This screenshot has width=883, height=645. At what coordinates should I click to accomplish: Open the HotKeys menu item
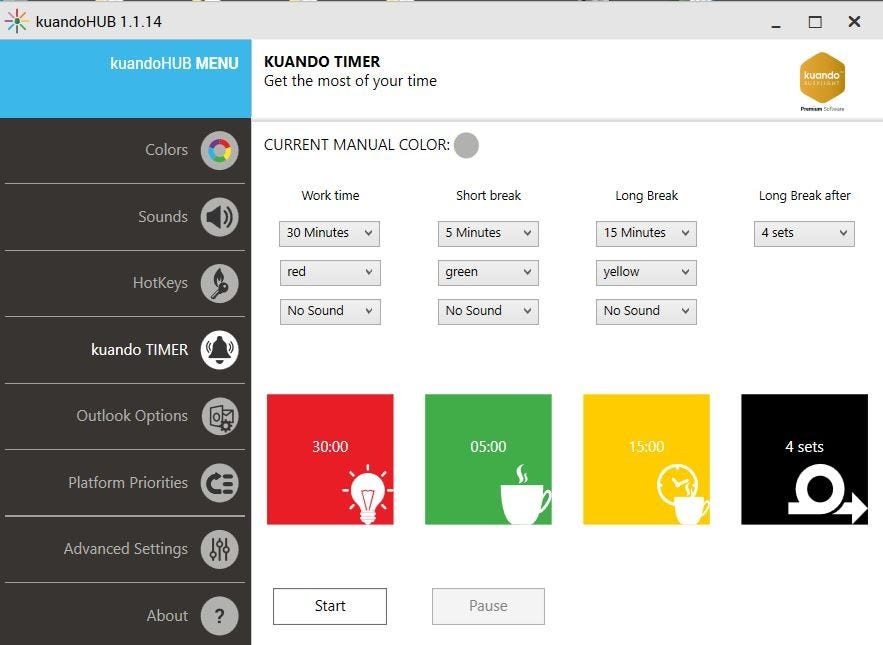point(125,283)
